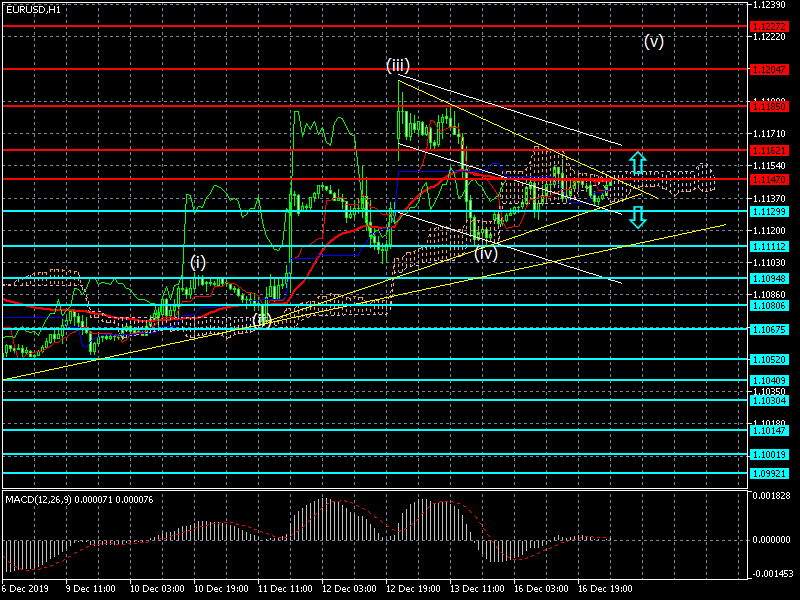This screenshot has width=800, height=600.
Task: Click the 12 Dec 03:00 time label
Action: (x=349, y=588)
